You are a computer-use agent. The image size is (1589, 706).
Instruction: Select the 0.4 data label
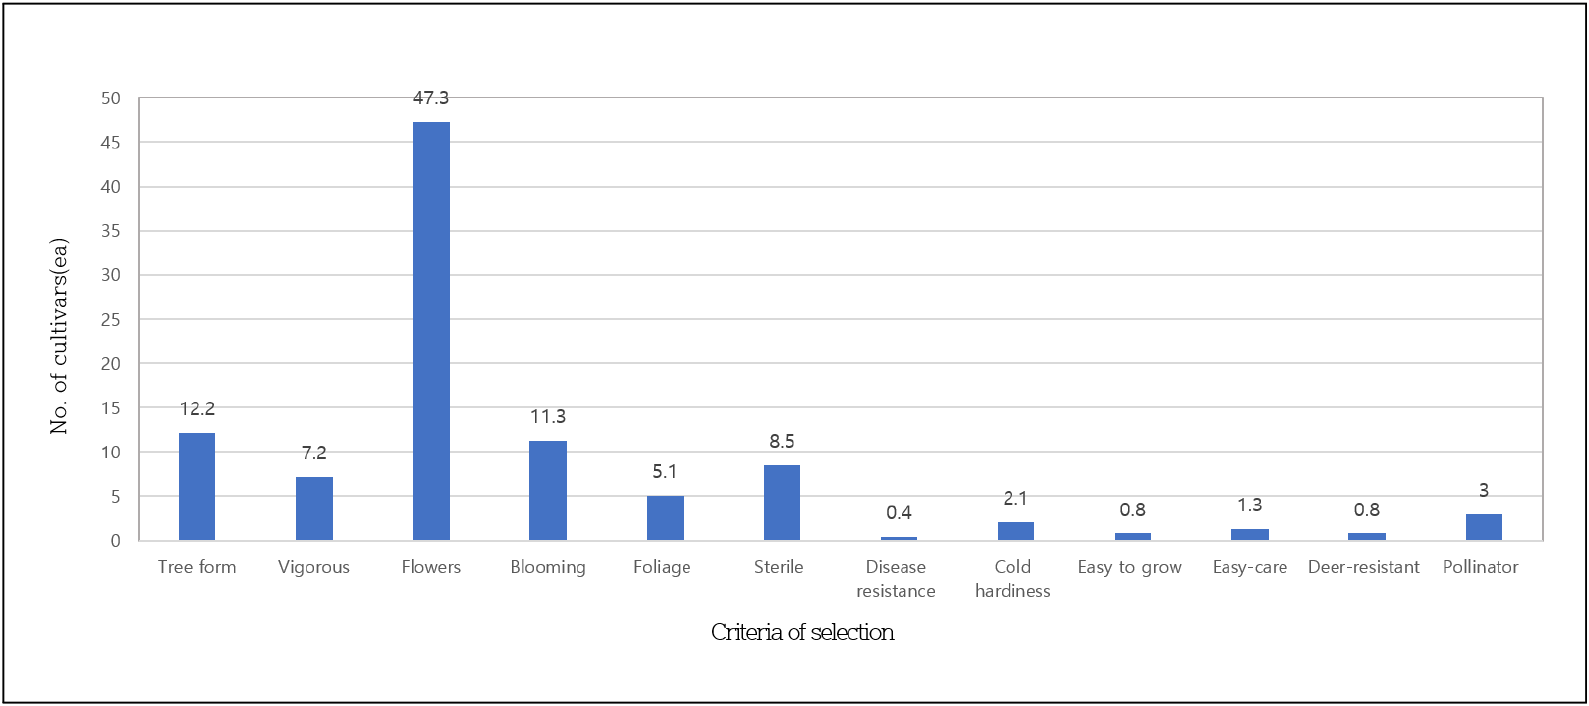click(x=899, y=513)
